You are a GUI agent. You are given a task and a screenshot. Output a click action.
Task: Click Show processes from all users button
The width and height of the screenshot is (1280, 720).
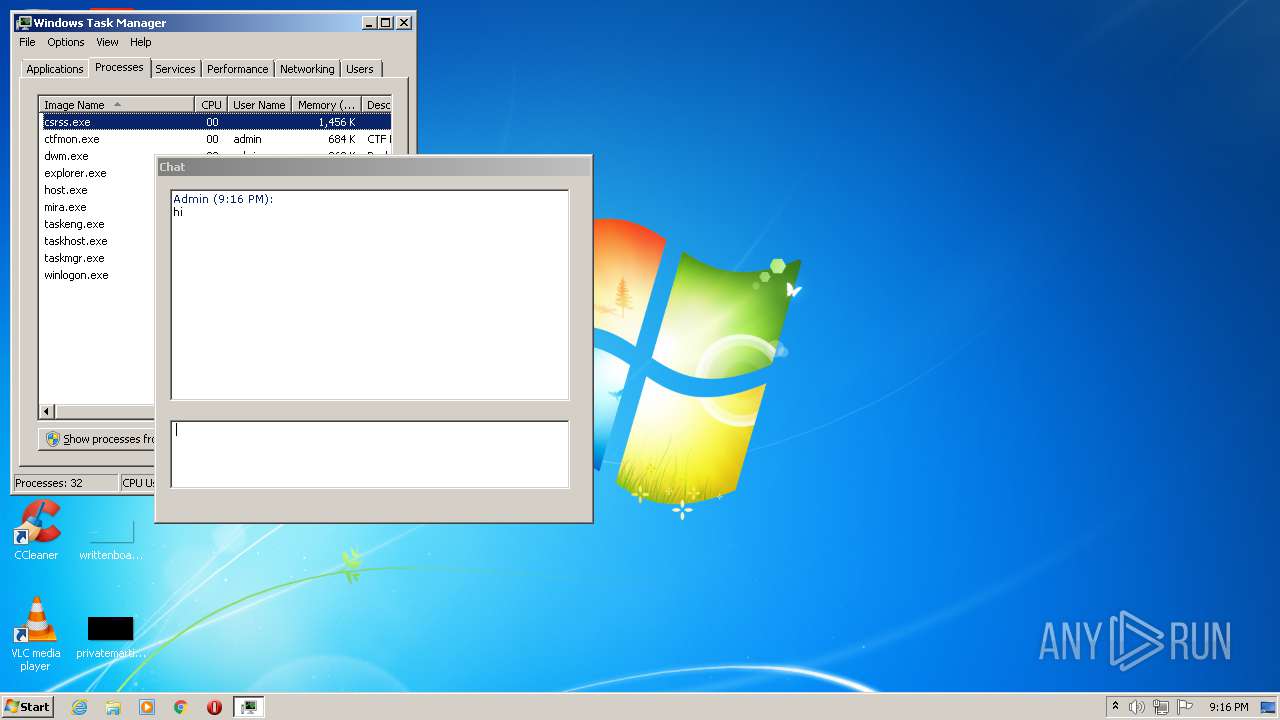[x=97, y=439]
